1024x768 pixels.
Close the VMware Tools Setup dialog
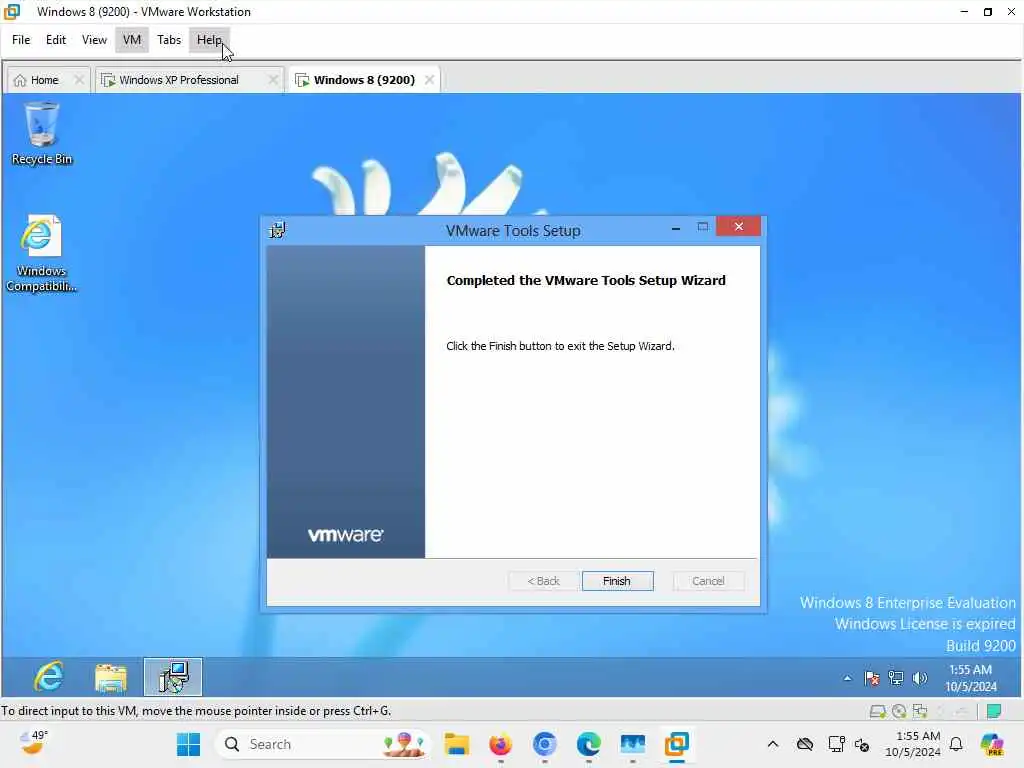click(x=739, y=226)
